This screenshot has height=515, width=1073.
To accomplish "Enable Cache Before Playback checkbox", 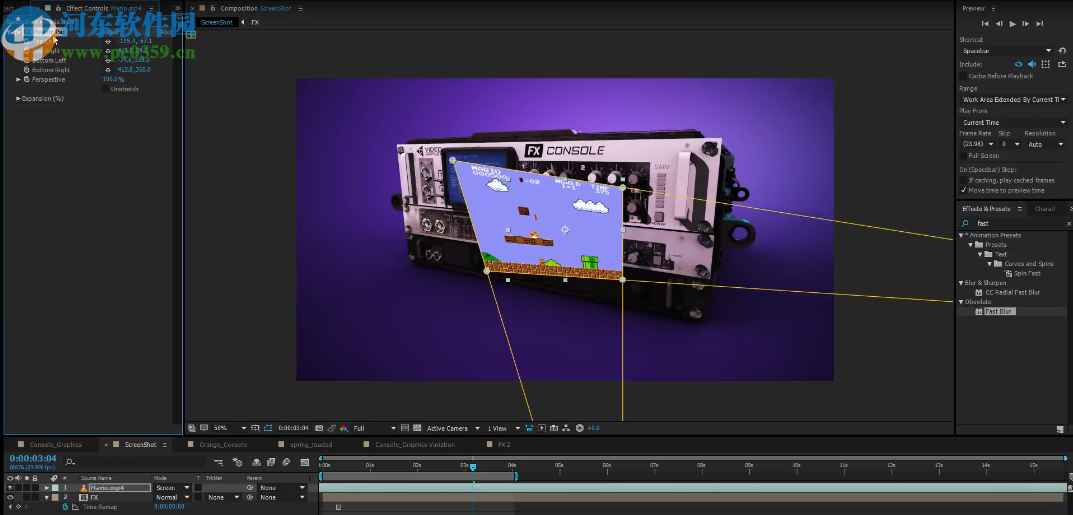I will [963, 76].
